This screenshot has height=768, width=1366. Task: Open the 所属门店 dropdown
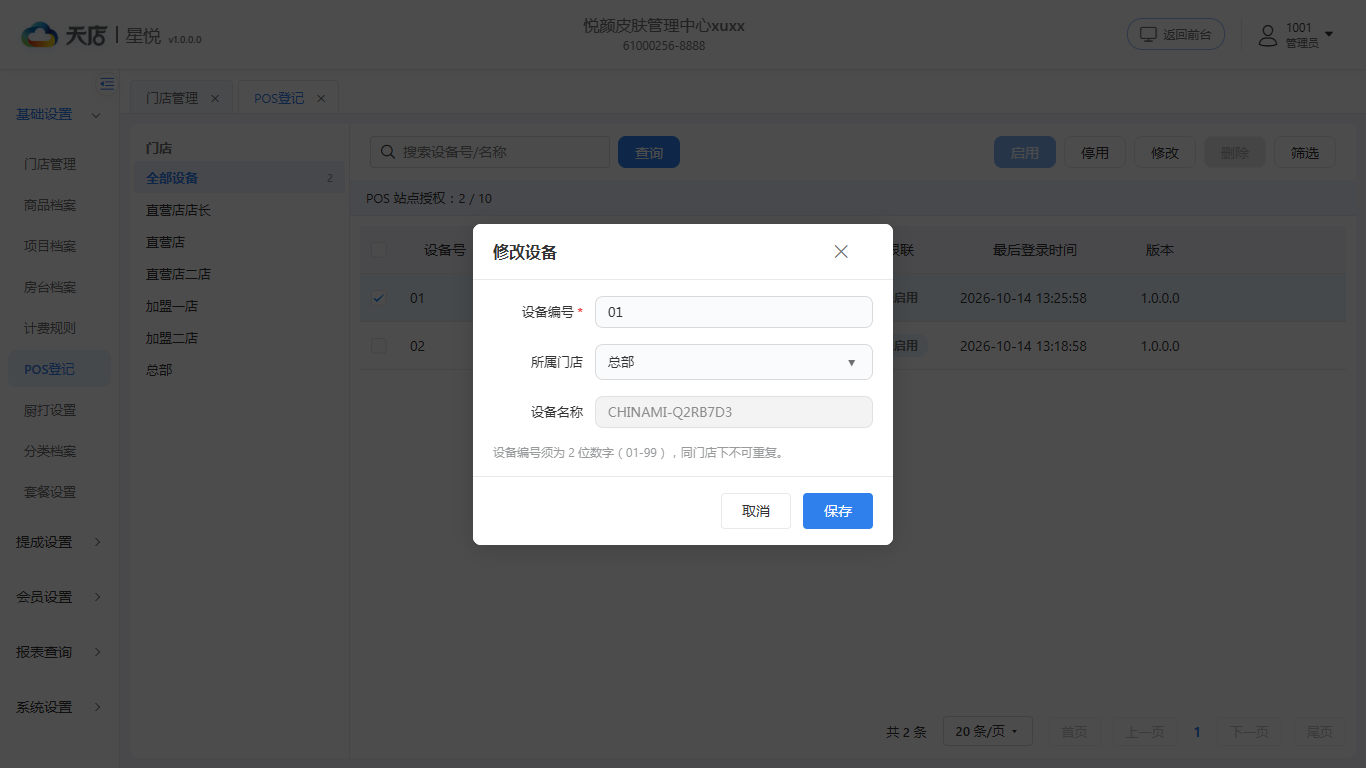tap(734, 362)
